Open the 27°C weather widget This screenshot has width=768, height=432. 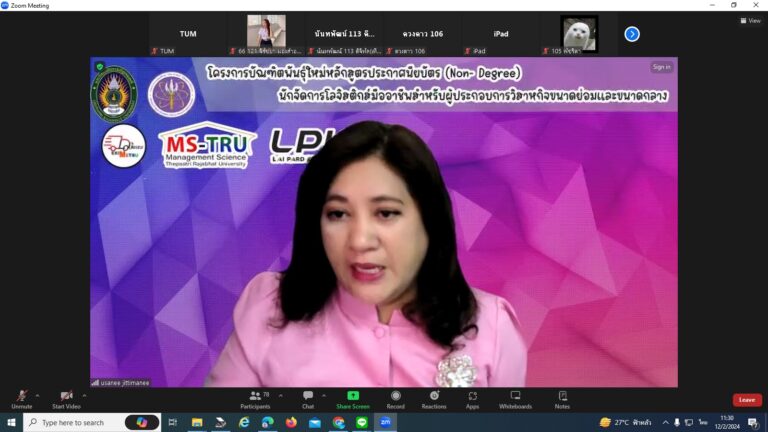[625, 422]
